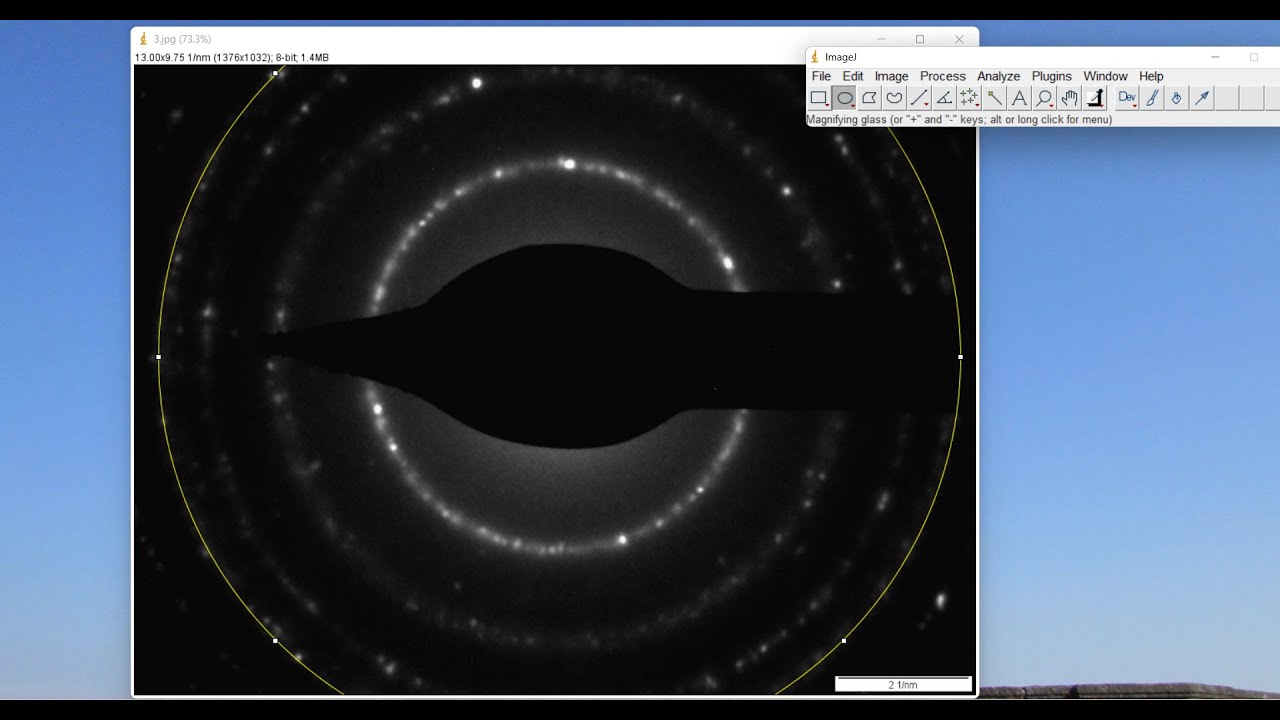The width and height of the screenshot is (1280, 720).
Task: Select the Magnifying glass tool
Action: pyautogui.click(x=1045, y=98)
